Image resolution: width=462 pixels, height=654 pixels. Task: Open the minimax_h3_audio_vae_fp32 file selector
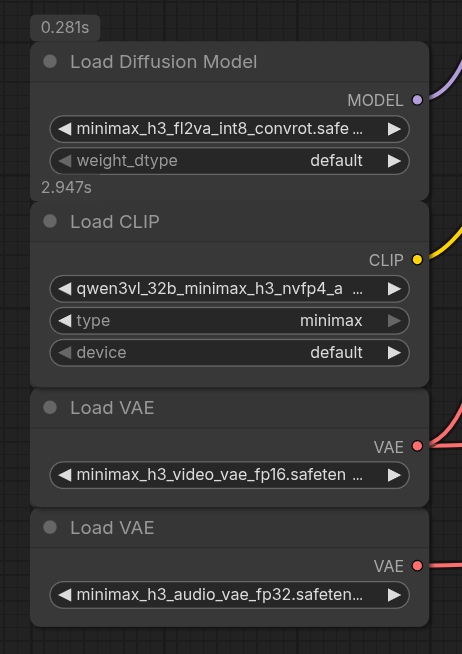click(229, 595)
